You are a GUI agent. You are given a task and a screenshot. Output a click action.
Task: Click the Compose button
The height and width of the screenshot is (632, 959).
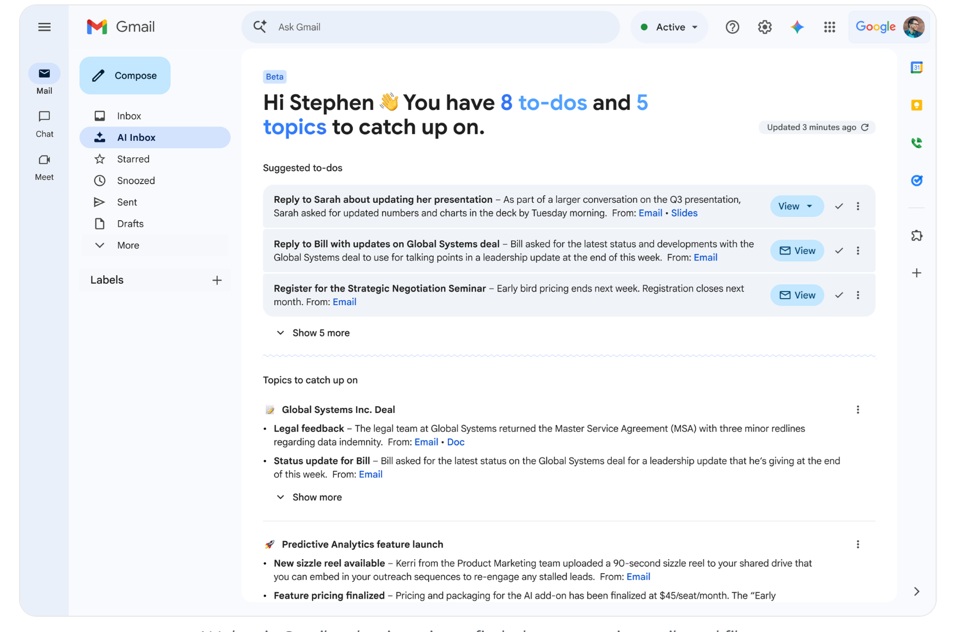click(125, 76)
